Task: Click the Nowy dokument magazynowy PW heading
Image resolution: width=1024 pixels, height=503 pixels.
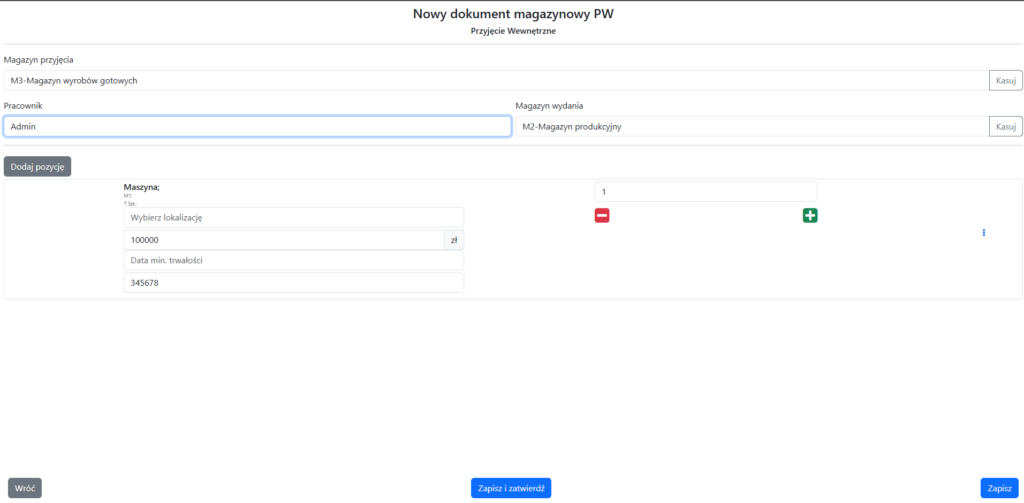Action: click(x=512, y=14)
